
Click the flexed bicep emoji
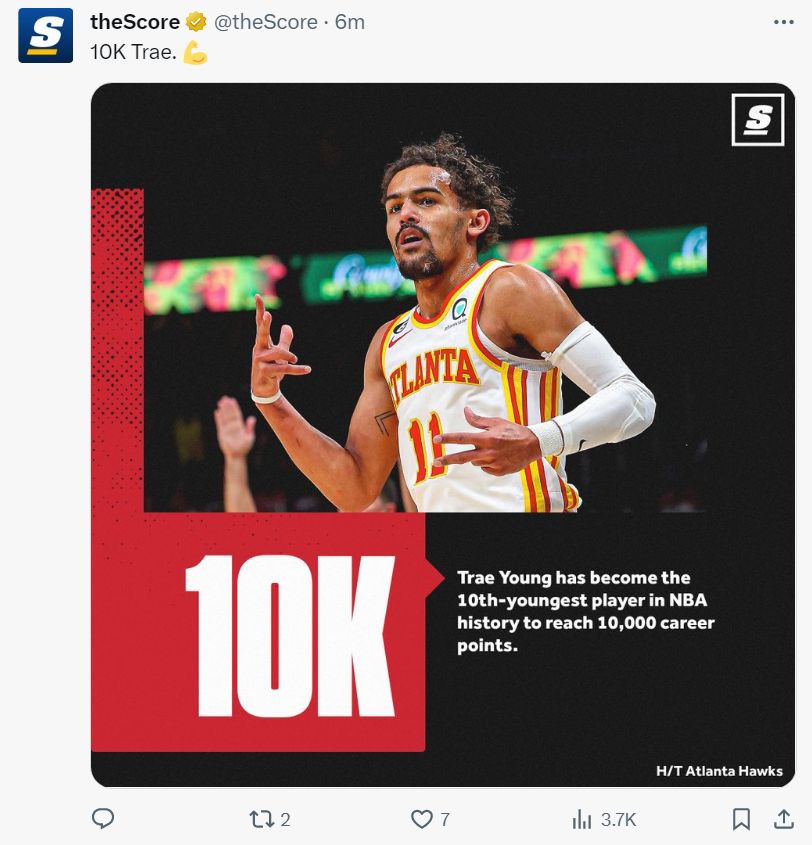[196, 53]
